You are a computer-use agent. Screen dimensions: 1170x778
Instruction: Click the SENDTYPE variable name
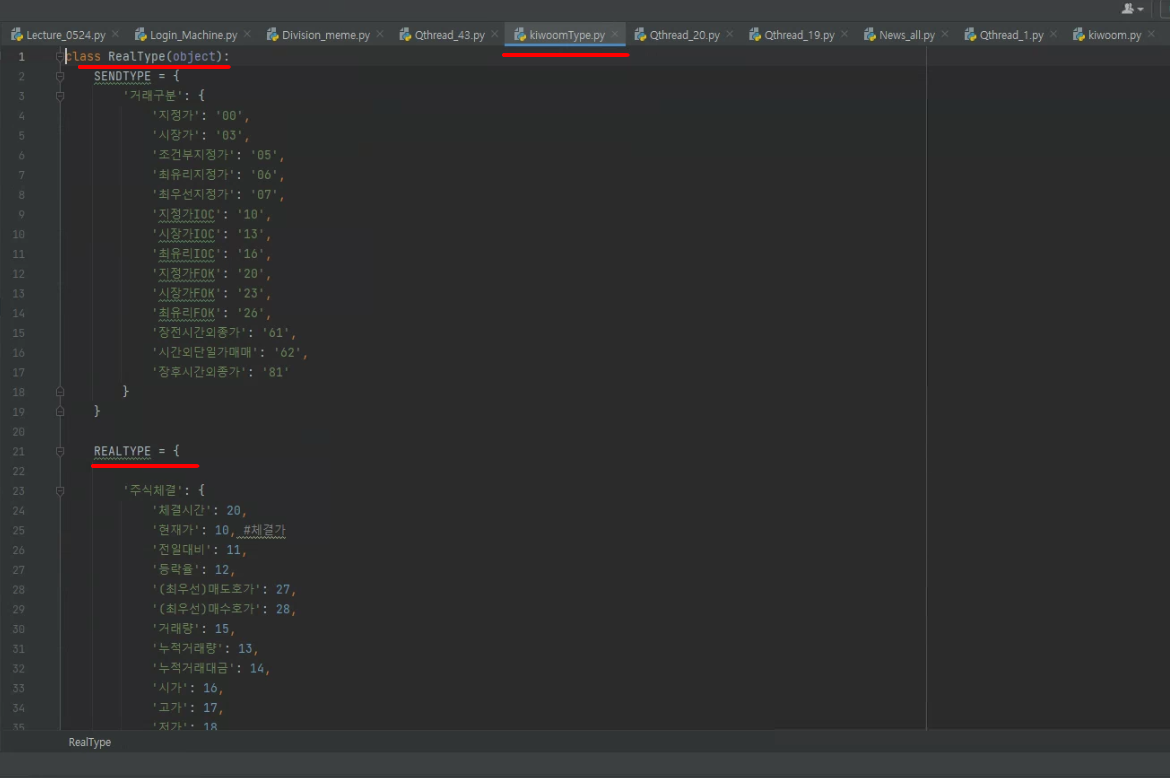122,76
